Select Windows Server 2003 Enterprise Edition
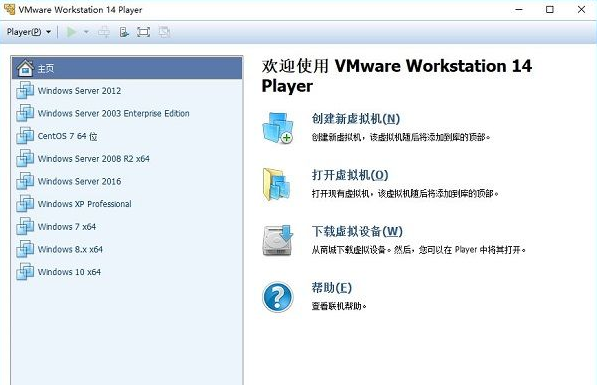The image size is (597, 385). pyautogui.click(x=127, y=113)
